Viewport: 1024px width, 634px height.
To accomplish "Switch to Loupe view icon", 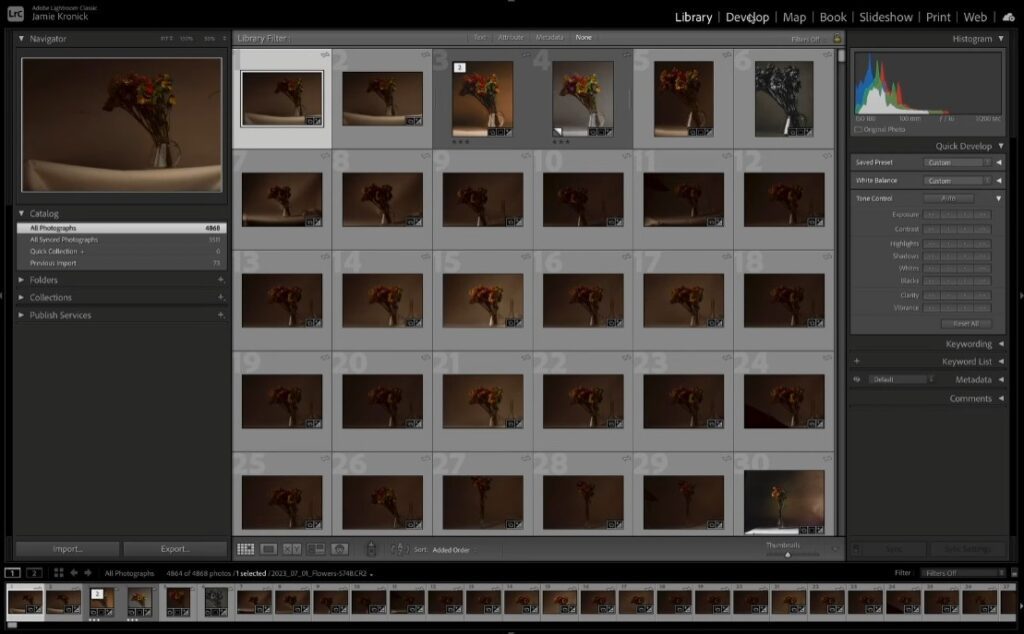I will [268, 549].
